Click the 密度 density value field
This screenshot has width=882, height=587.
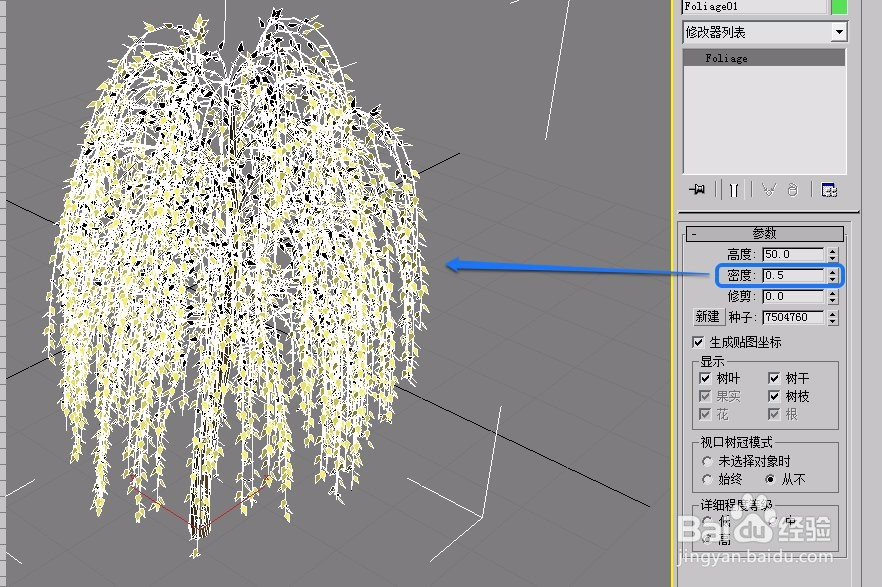pos(793,275)
